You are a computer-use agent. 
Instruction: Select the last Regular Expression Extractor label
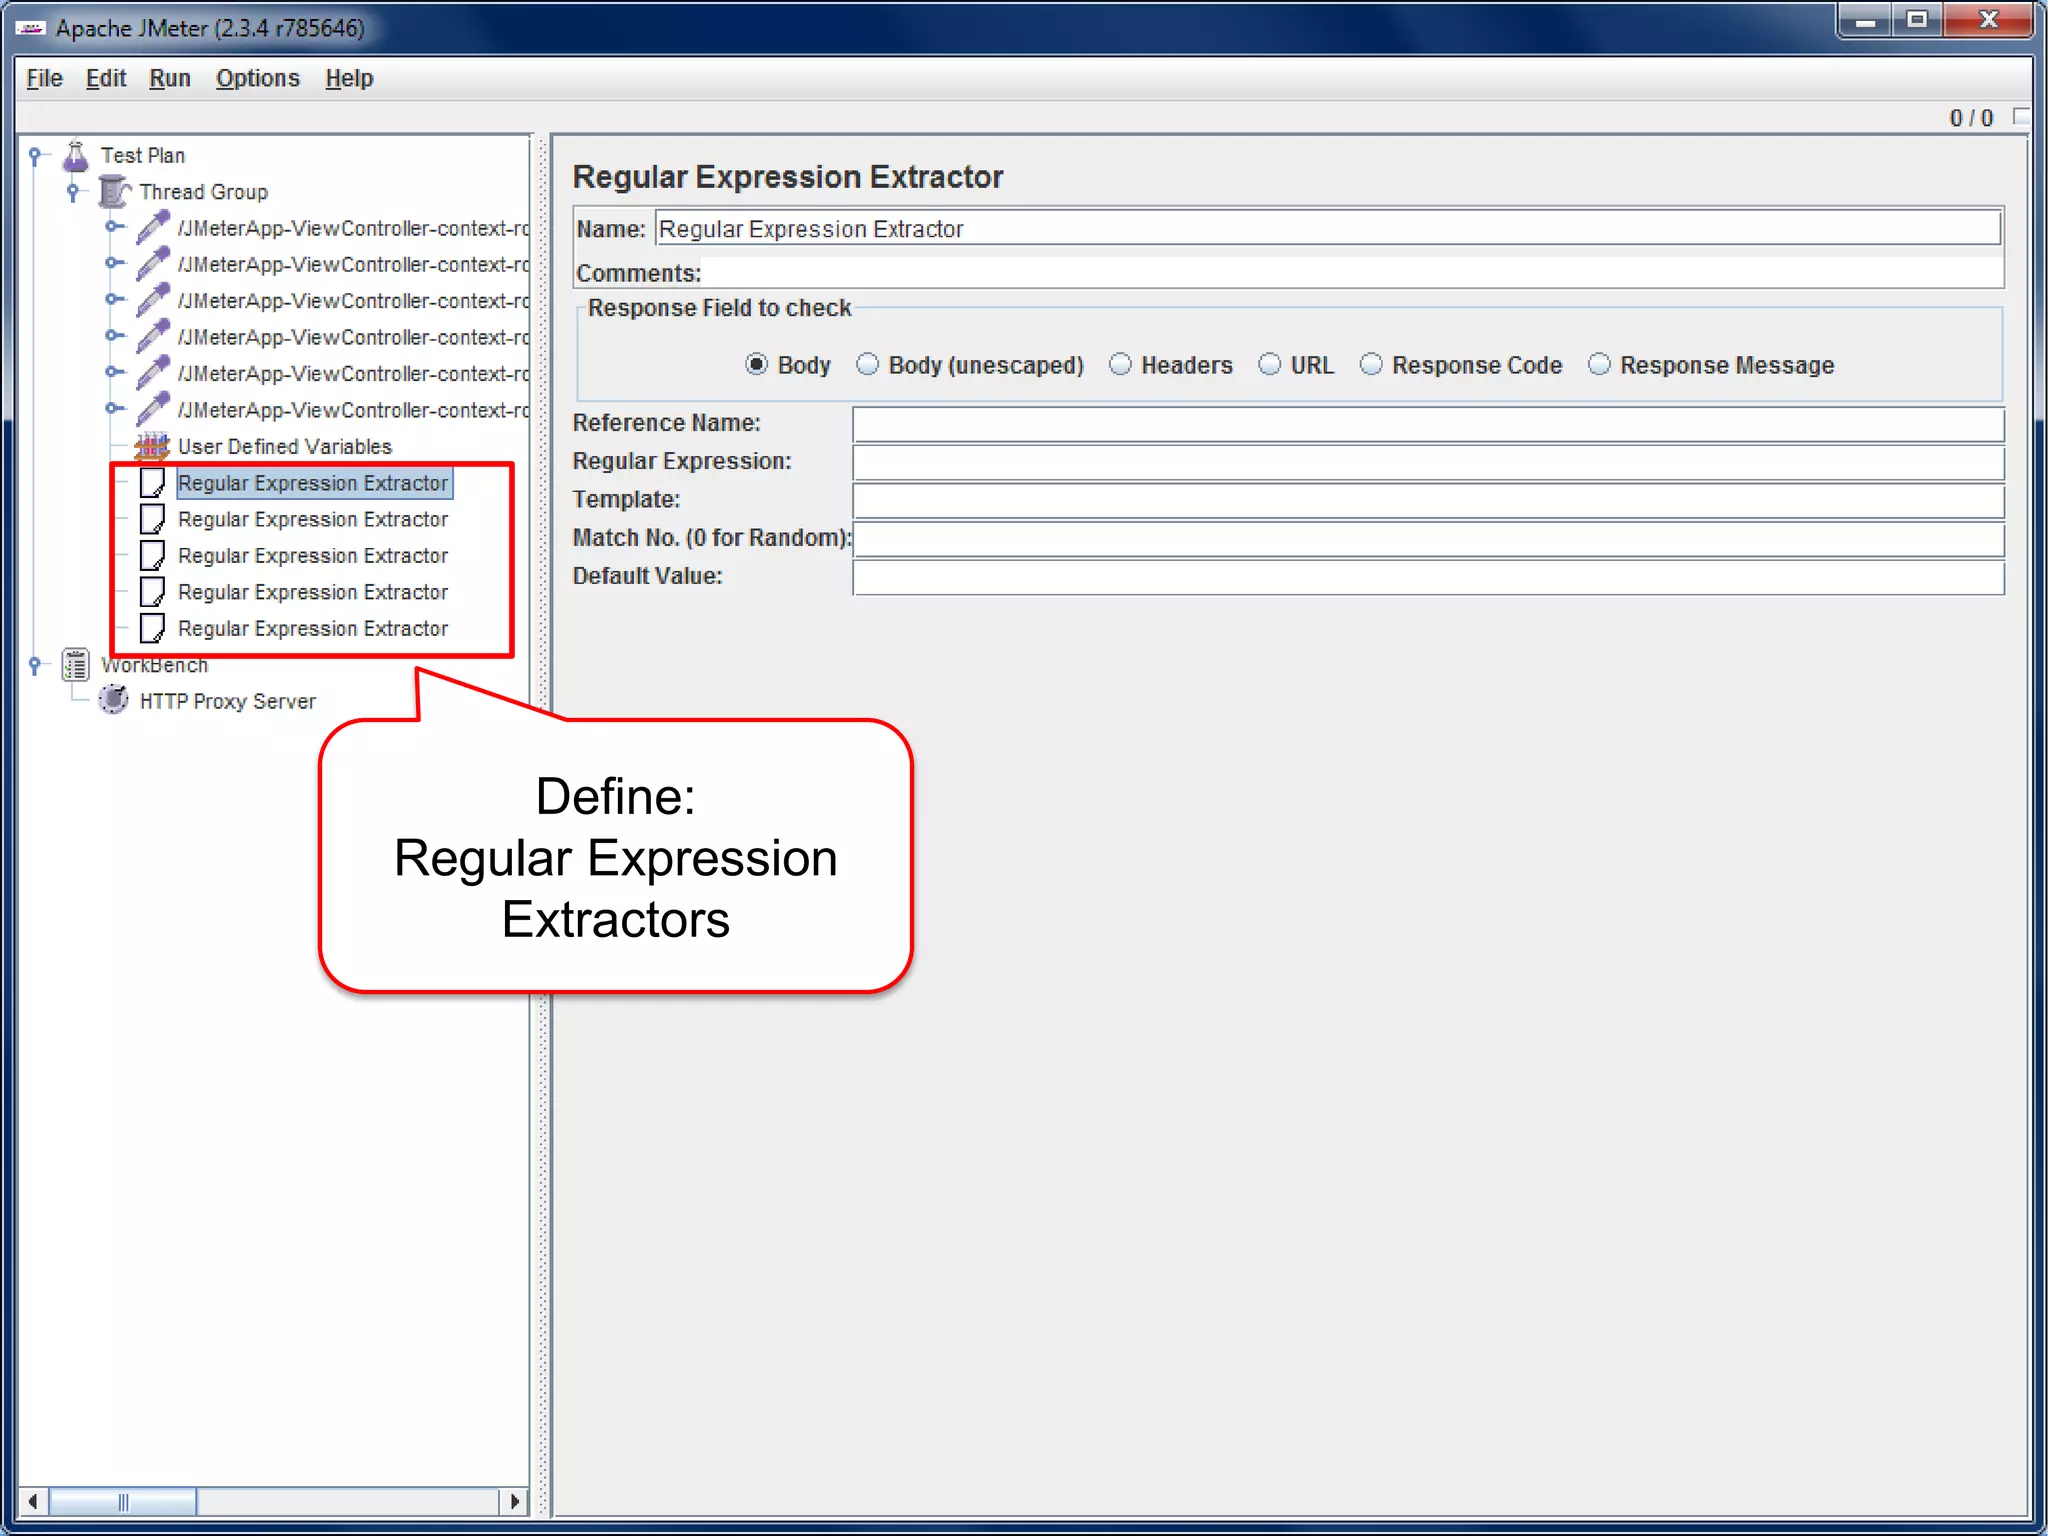[x=313, y=629]
